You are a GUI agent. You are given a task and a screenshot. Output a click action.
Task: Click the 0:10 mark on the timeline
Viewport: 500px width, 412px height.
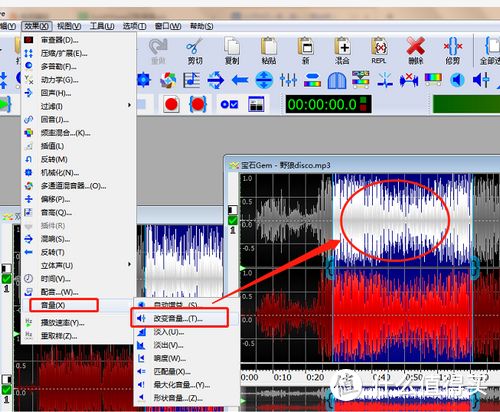tap(282, 377)
